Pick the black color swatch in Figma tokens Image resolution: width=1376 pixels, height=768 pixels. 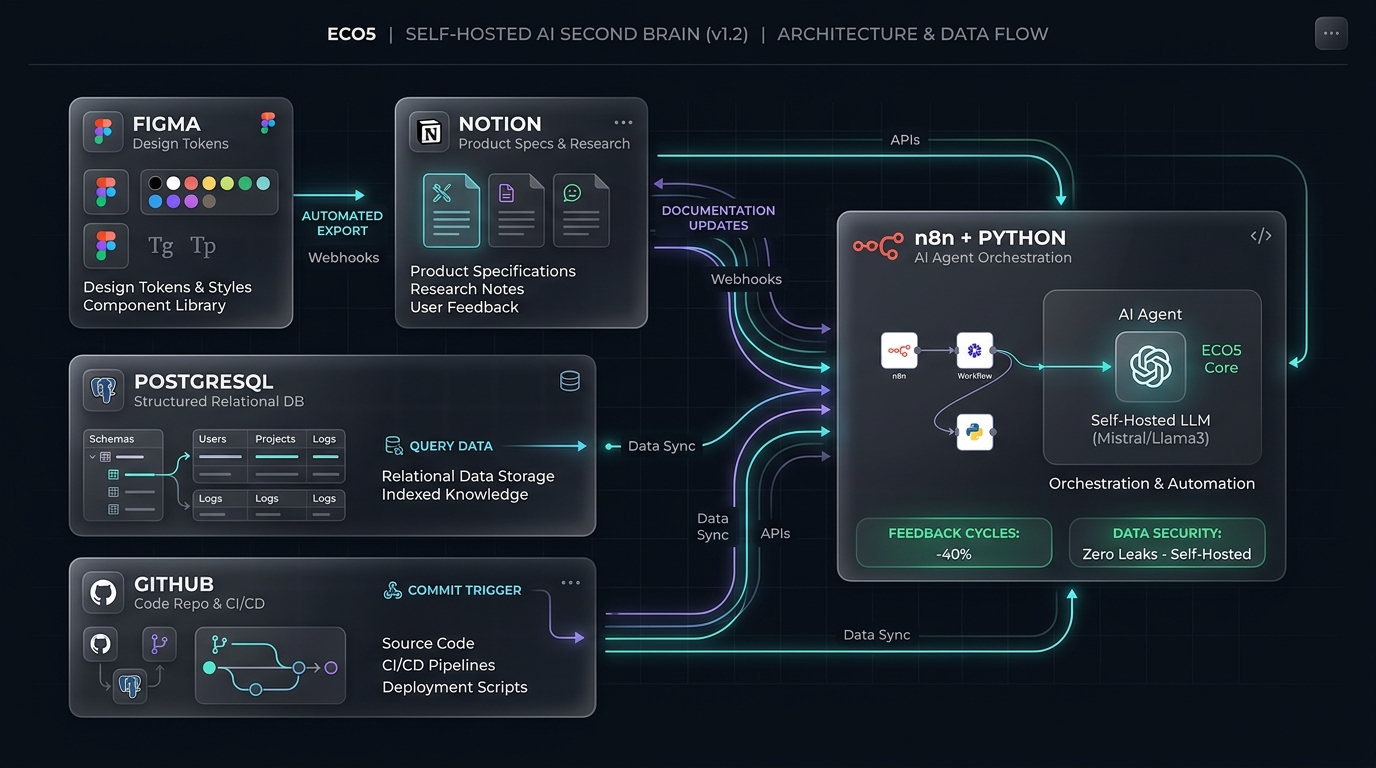click(155, 183)
